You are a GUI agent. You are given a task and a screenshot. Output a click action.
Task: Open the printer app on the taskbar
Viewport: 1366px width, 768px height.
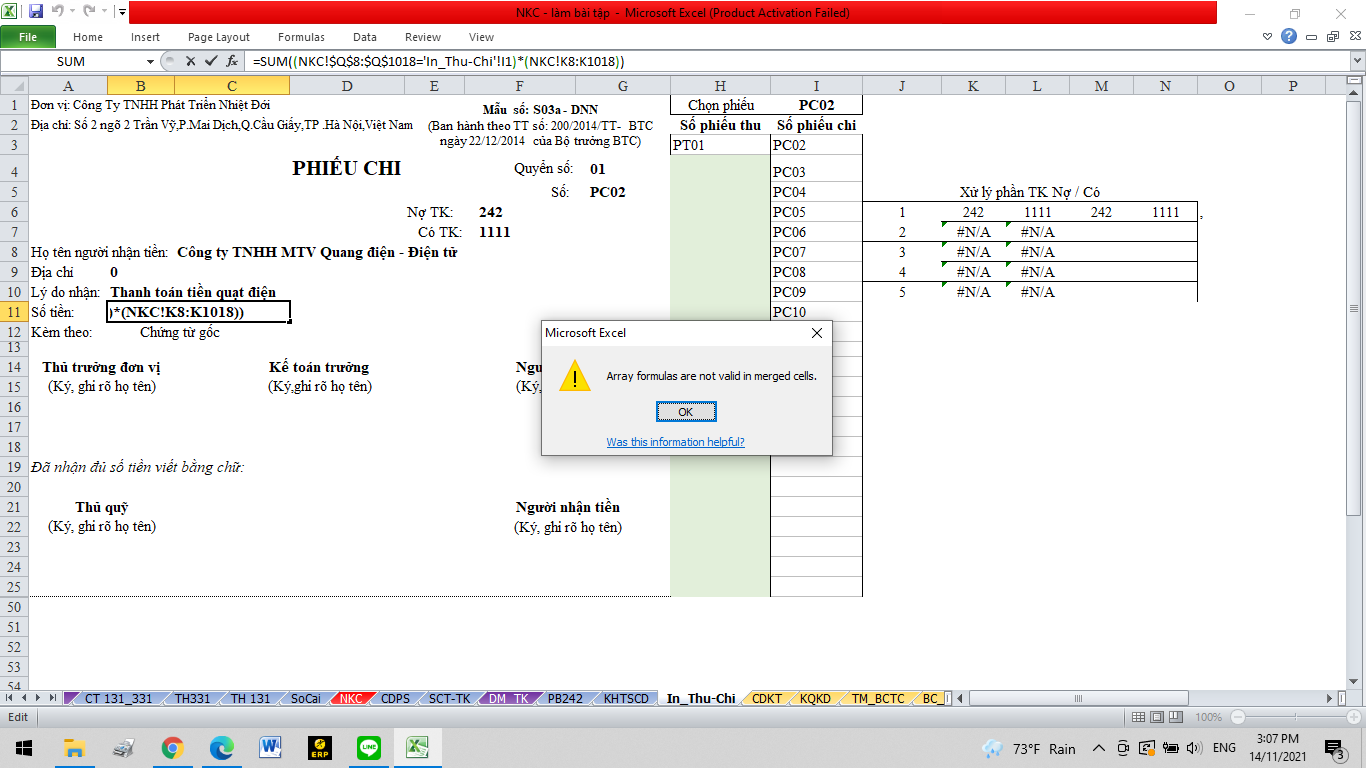123,748
